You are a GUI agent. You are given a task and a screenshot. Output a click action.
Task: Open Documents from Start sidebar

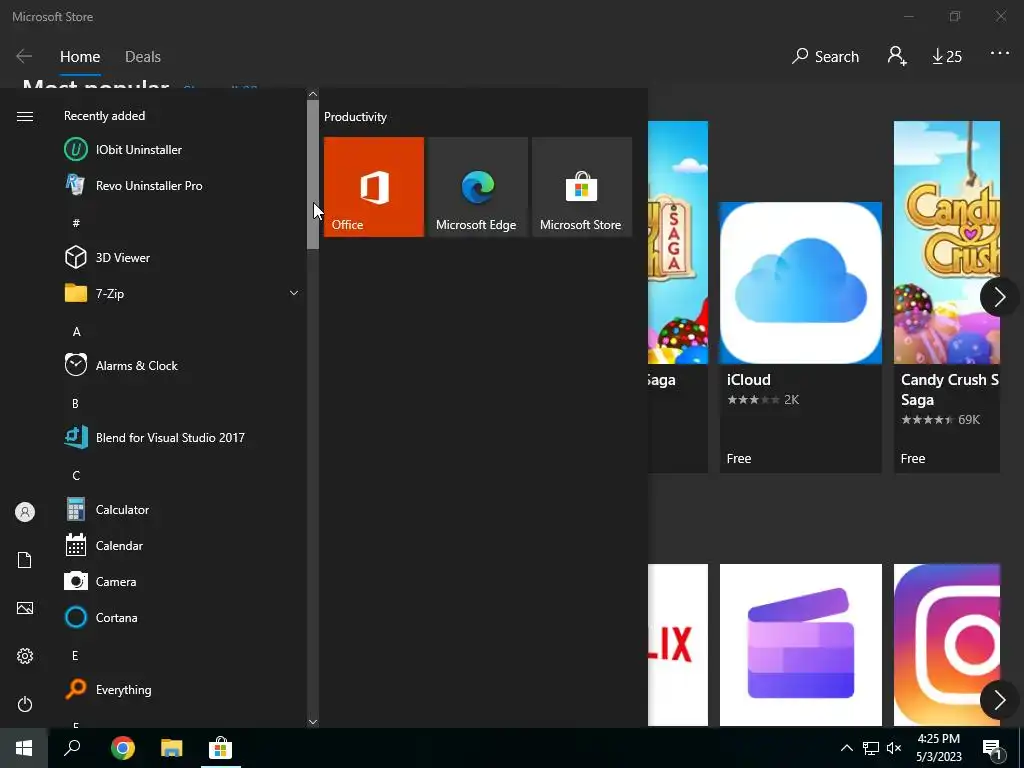coord(25,560)
